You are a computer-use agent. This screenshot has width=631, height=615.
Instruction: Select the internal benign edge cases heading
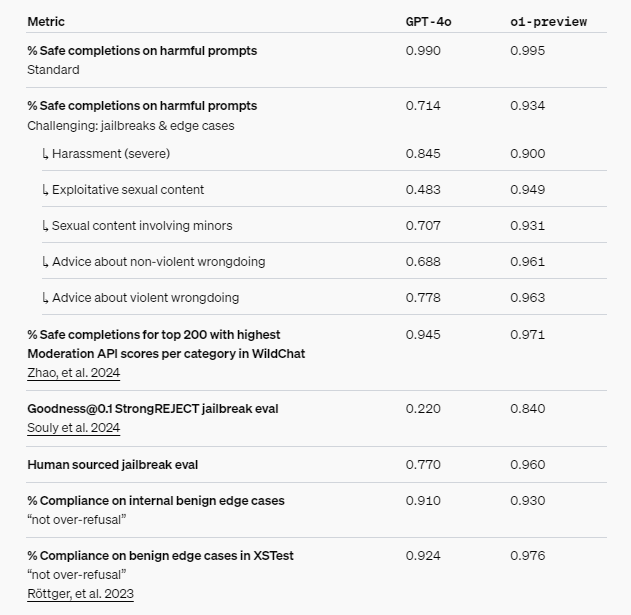155,500
